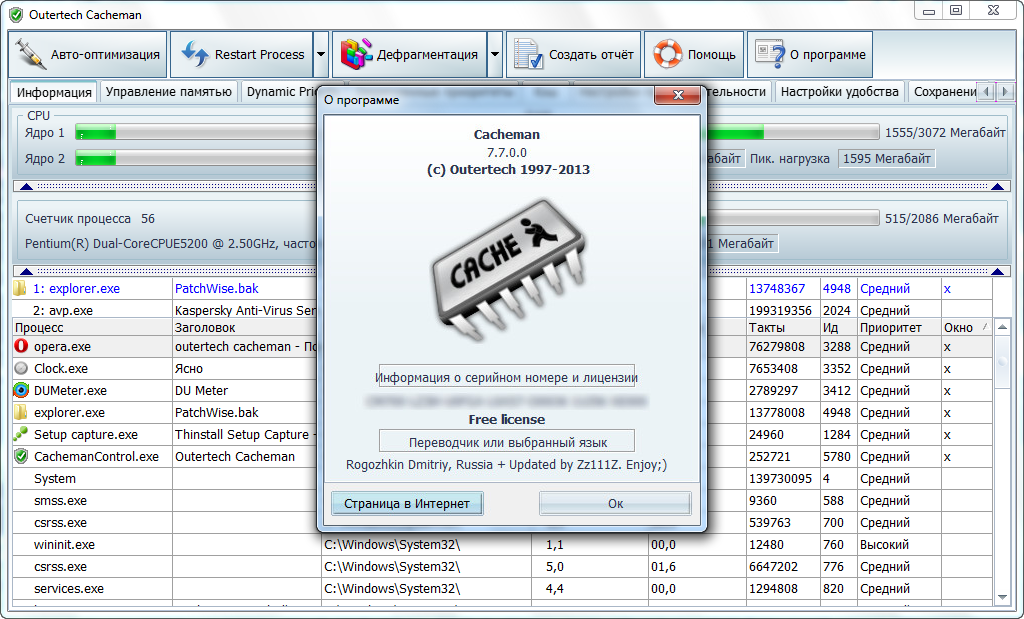This screenshot has height=619, width=1024.
Task: Click the '1595 Мегабайт' peak load value
Action: tap(886, 159)
